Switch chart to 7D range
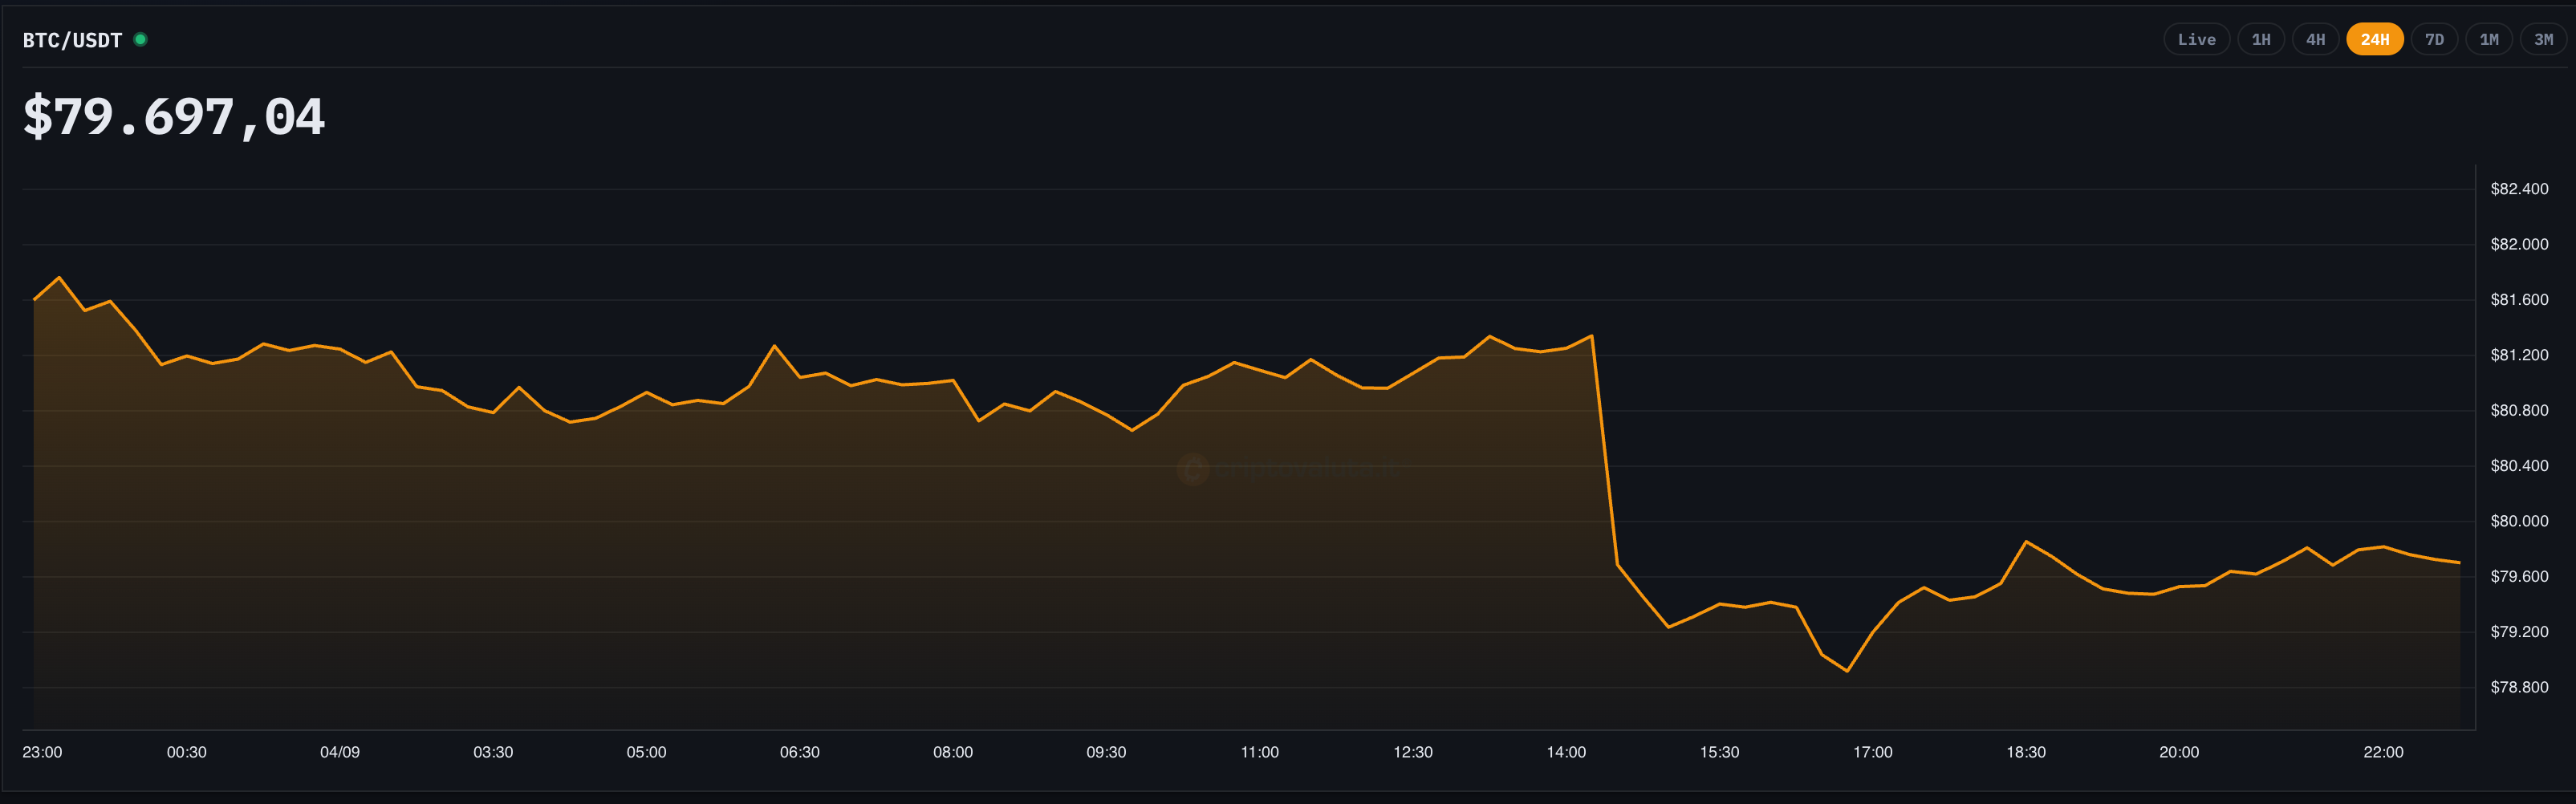The width and height of the screenshot is (2576, 804). click(2434, 40)
